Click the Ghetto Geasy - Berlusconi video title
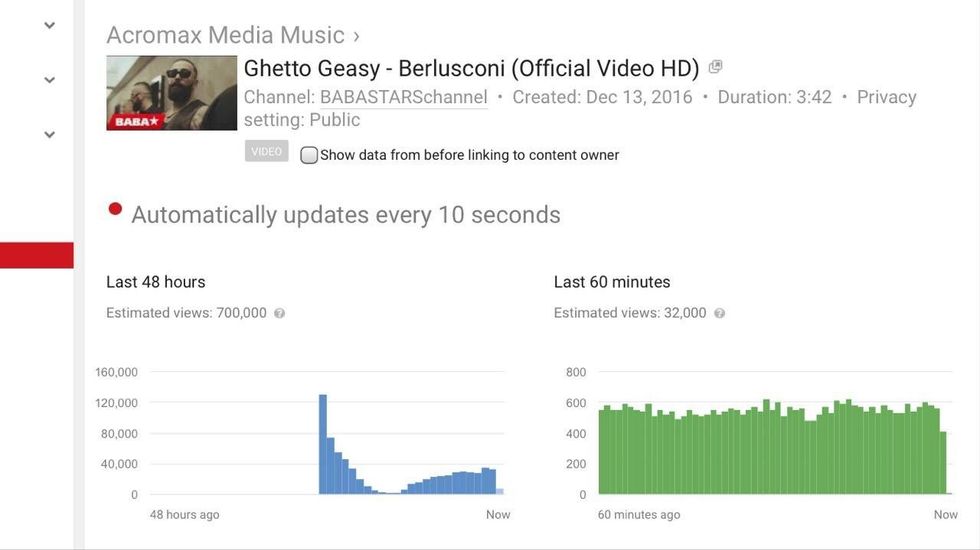This screenshot has width=980, height=550. [x=471, y=68]
